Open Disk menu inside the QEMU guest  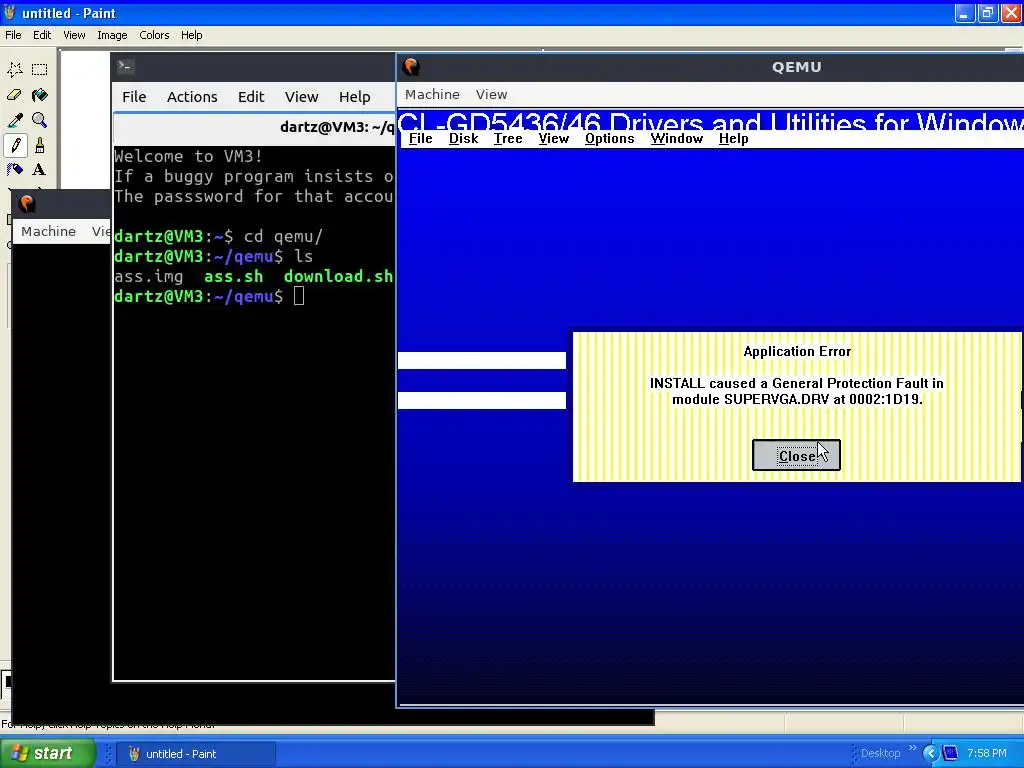pyautogui.click(x=463, y=138)
